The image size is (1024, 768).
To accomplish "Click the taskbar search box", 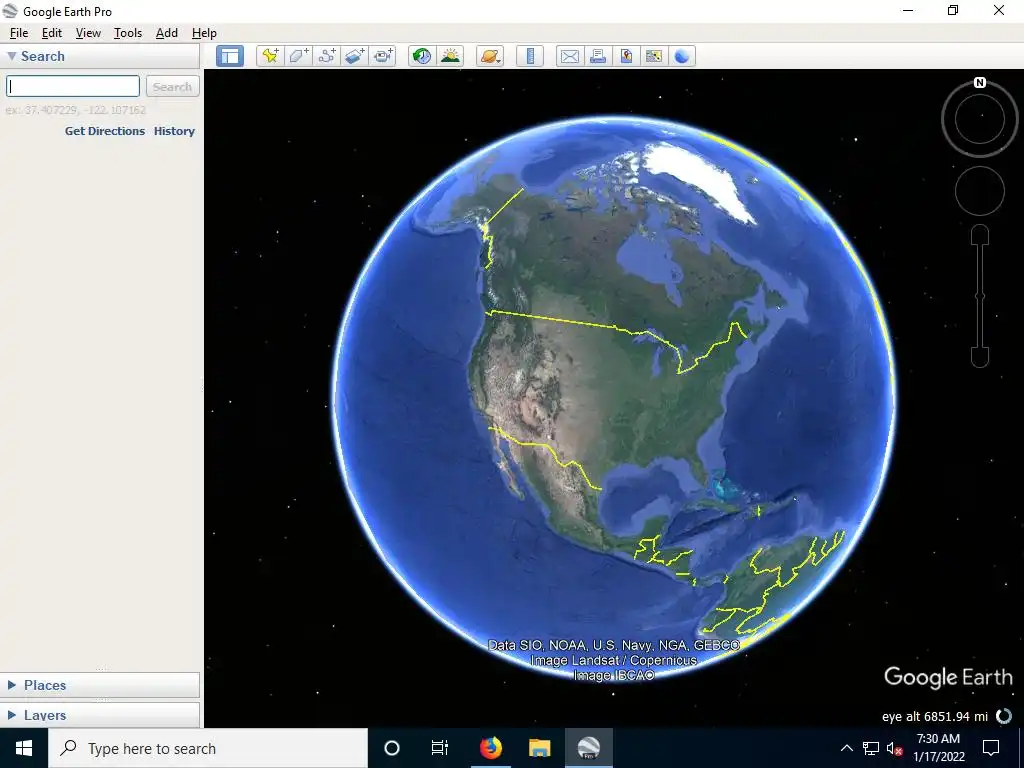I will [208, 748].
